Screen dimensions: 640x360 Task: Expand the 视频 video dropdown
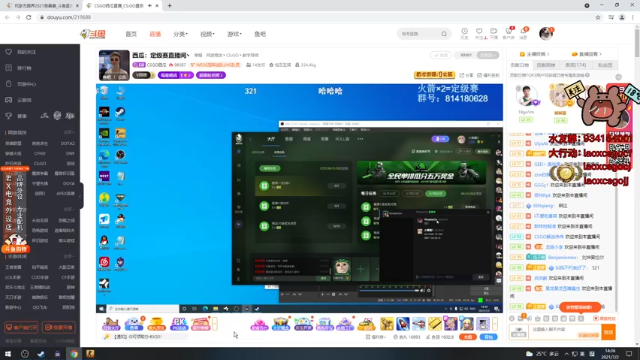pyautogui.click(x=207, y=34)
